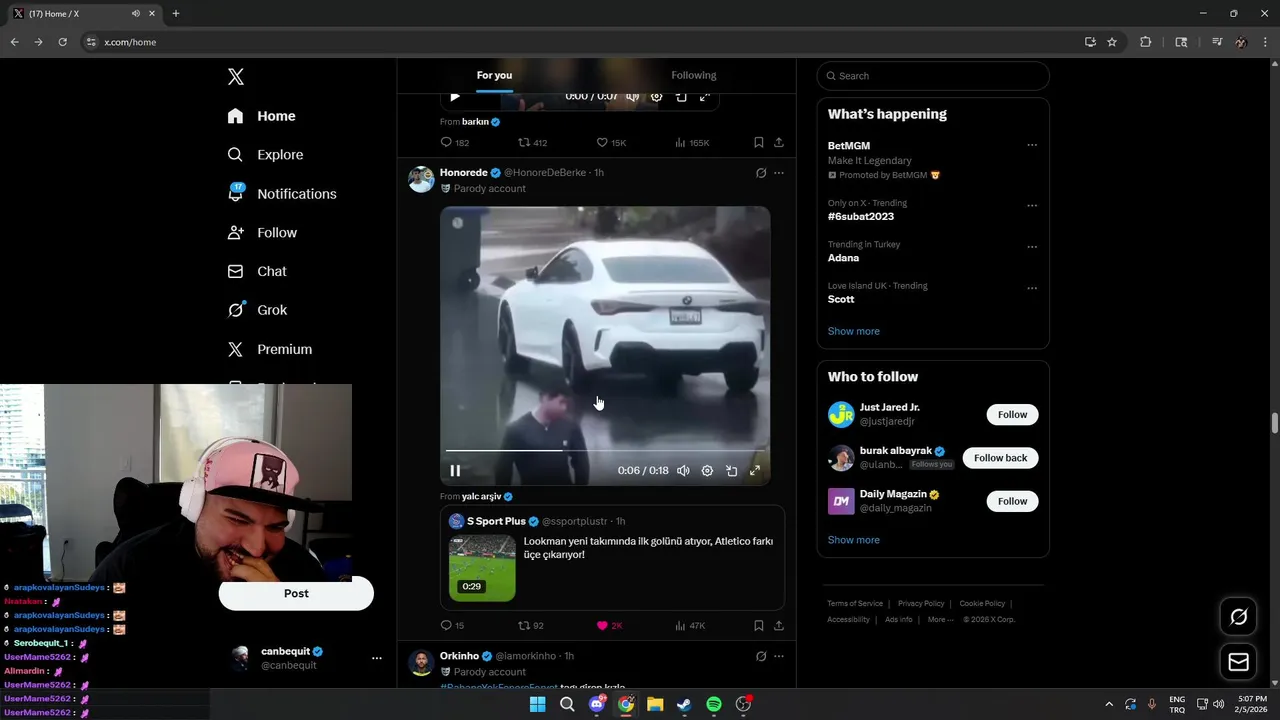The image size is (1280, 720).
Task: Click the X logo in the sidebar
Action: (x=236, y=77)
